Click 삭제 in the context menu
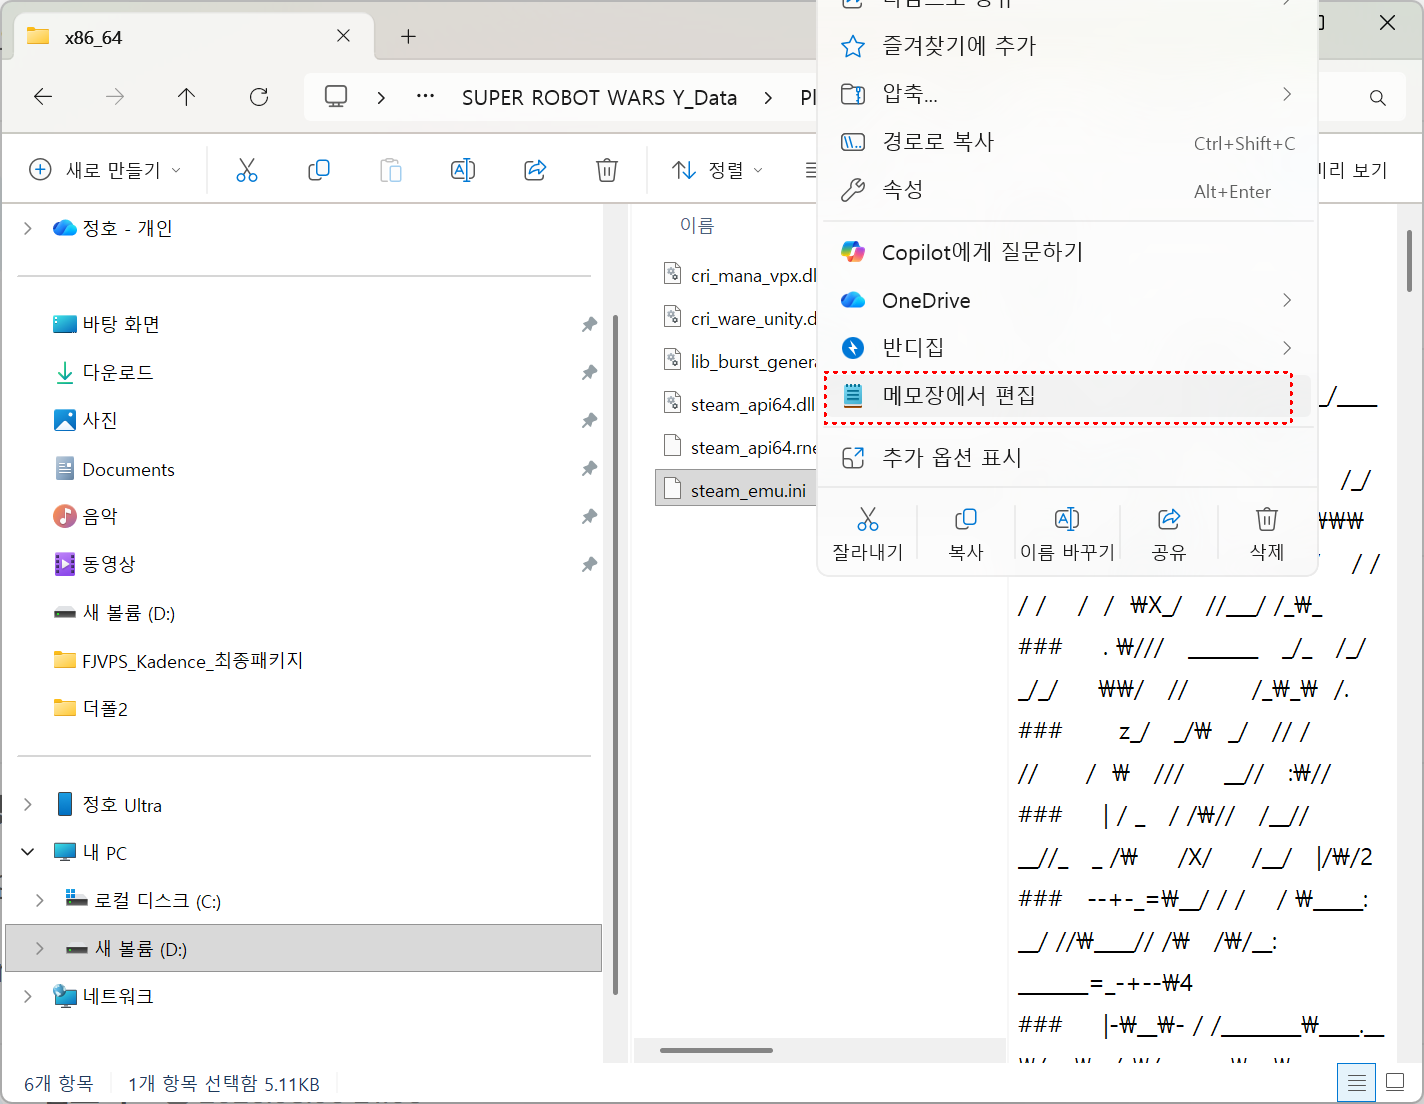This screenshot has height=1104, width=1424. tap(1267, 534)
